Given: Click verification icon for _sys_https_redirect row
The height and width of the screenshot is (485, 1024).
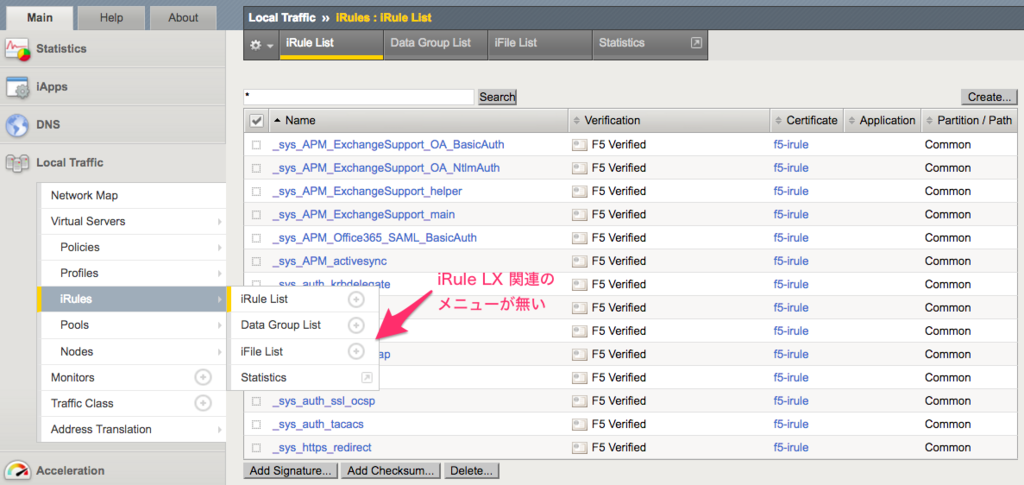Looking at the screenshot, I should 579,448.
